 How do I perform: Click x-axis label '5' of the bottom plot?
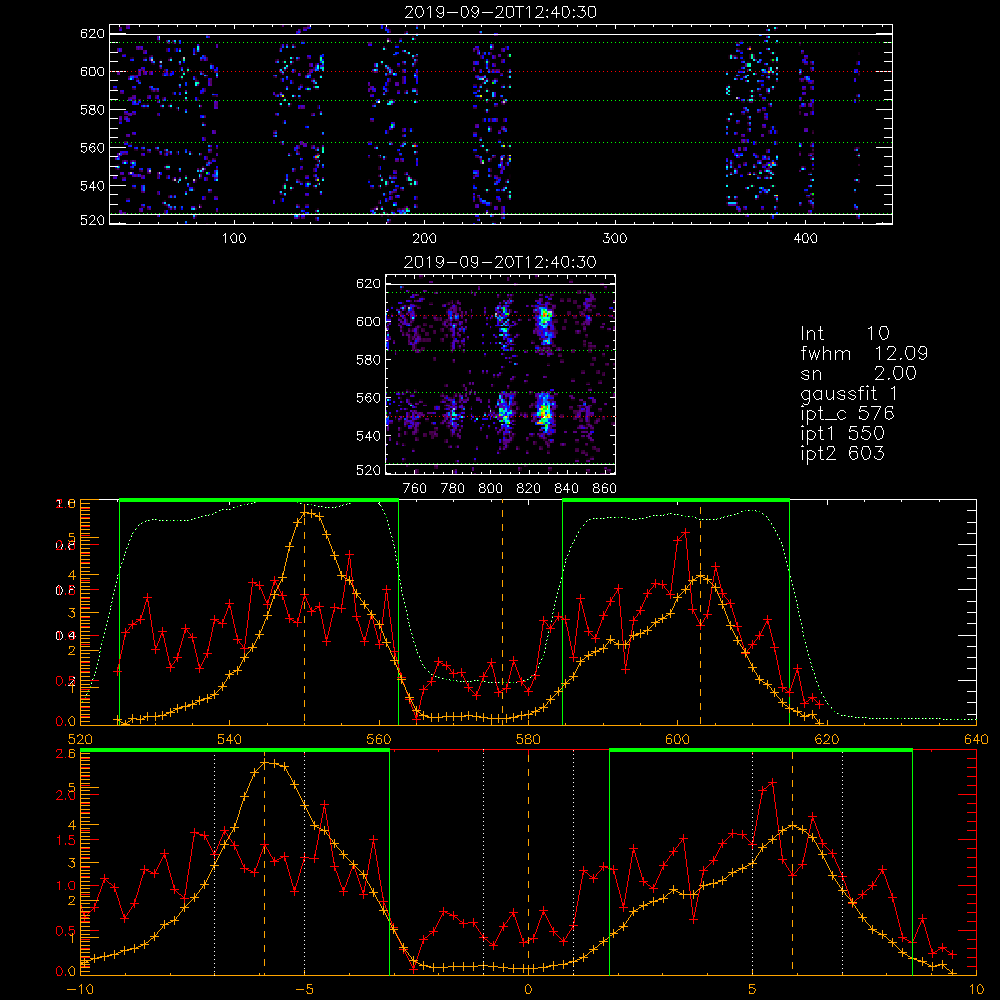point(753,990)
